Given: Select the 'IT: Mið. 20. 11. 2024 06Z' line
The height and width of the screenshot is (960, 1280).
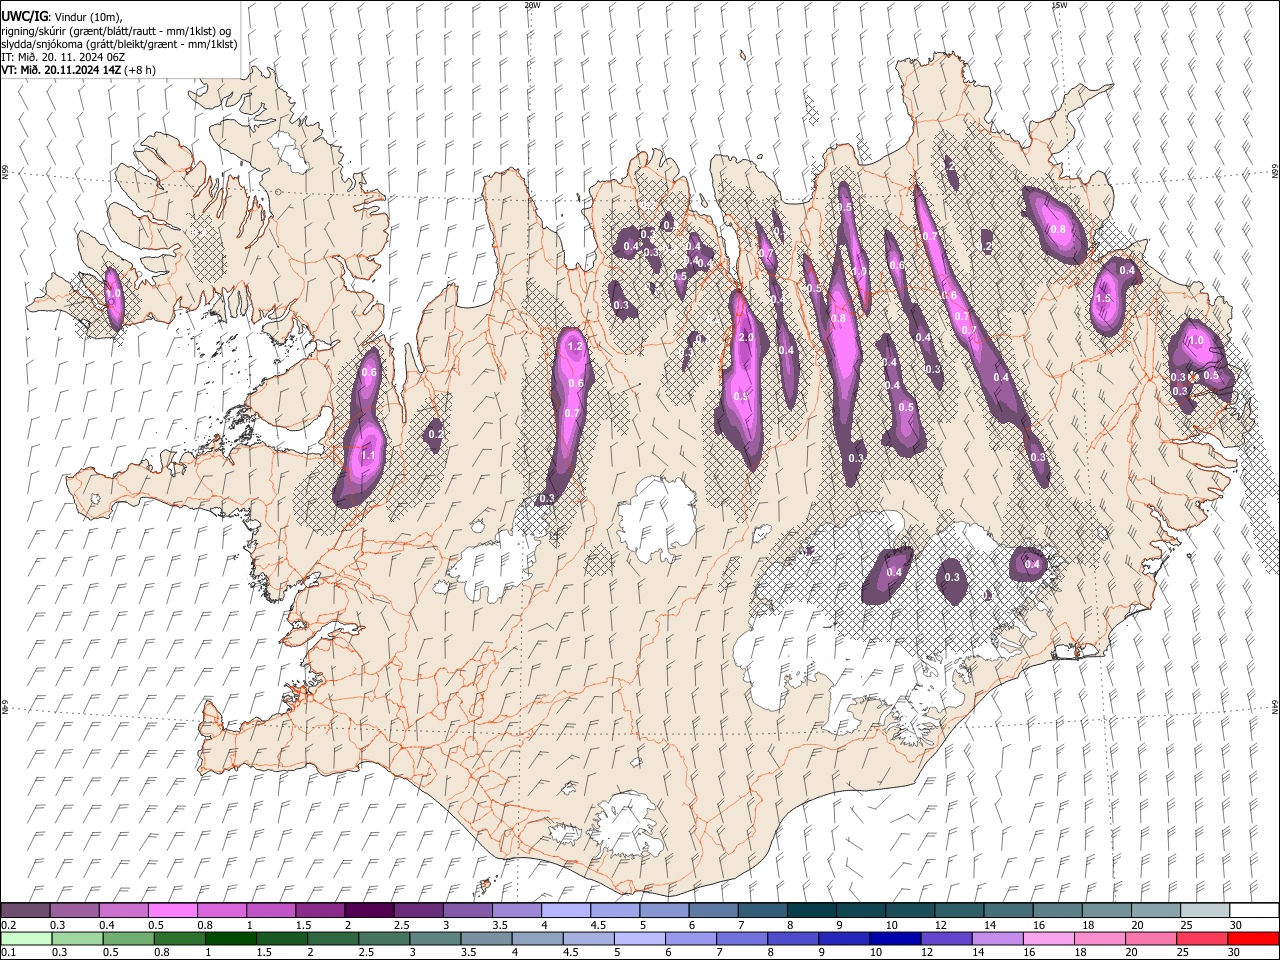Looking at the screenshot, I should pos(63,57).
